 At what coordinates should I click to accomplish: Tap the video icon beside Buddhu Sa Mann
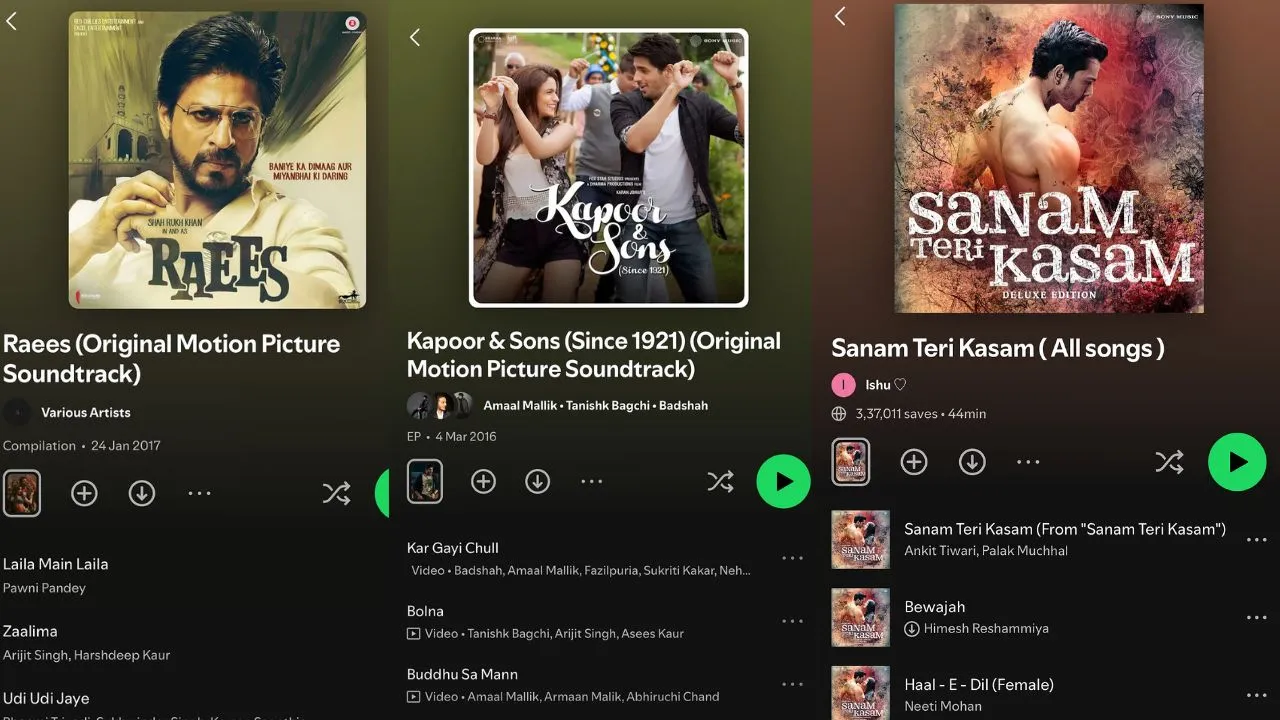413,696
